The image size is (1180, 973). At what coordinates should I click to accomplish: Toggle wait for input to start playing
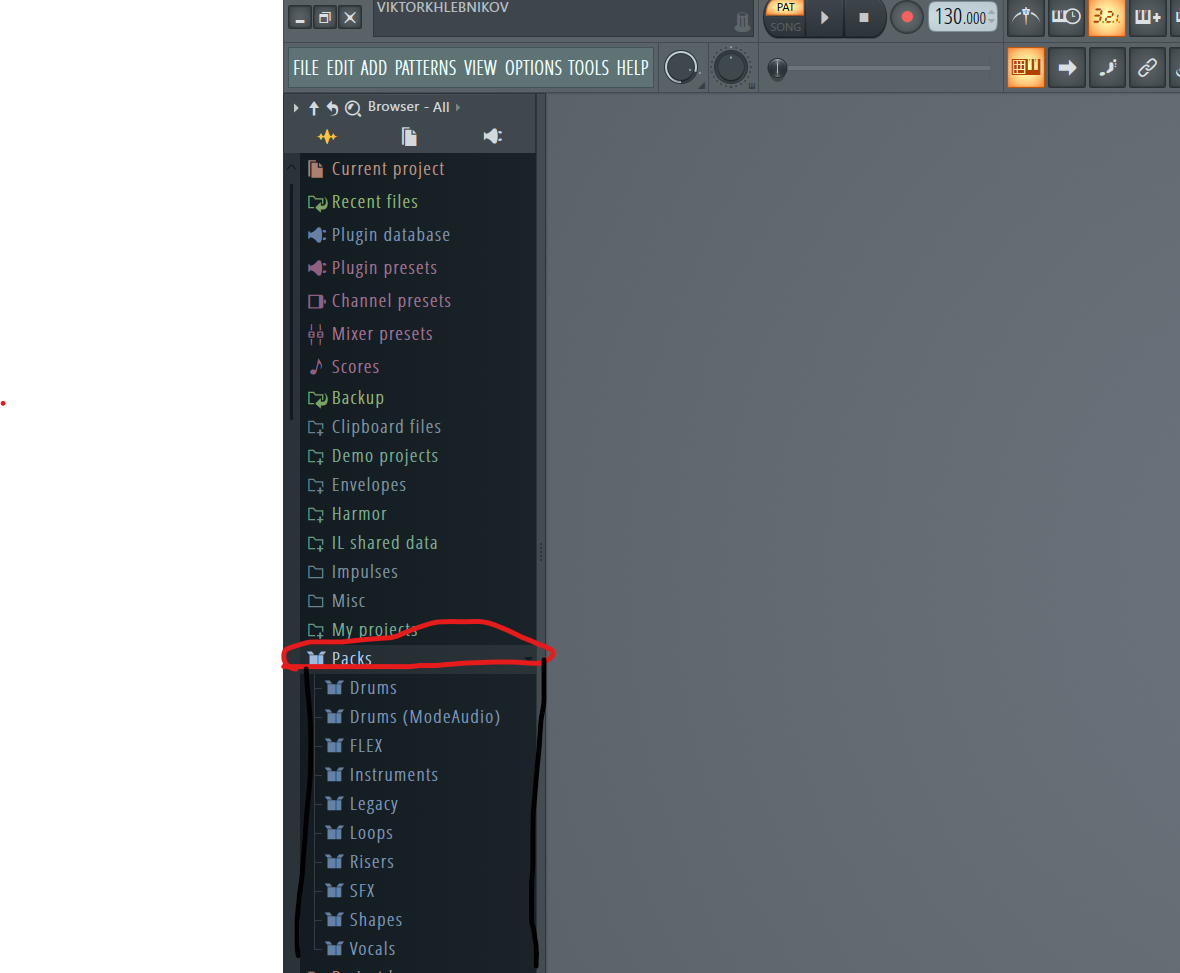pyautogui.click(x=1066, y=17)
